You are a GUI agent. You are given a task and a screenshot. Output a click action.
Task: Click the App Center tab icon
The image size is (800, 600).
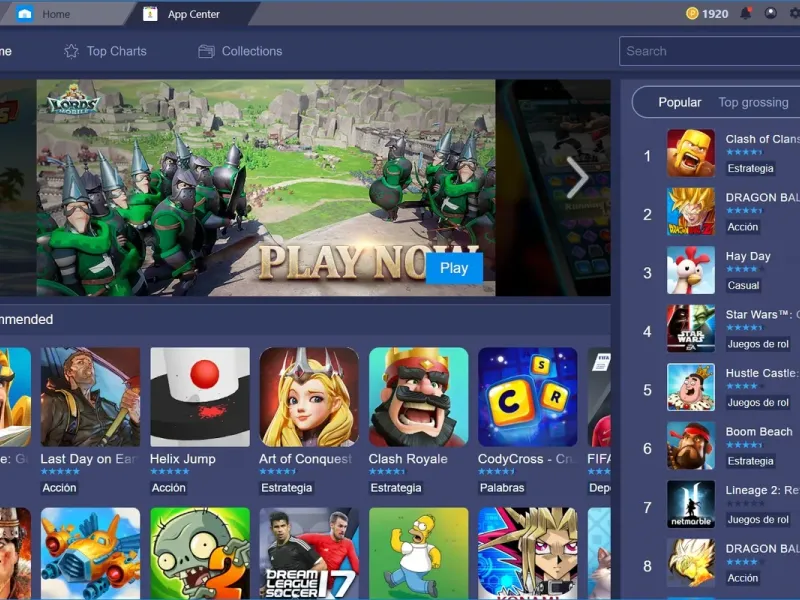[x=150, y=14]
